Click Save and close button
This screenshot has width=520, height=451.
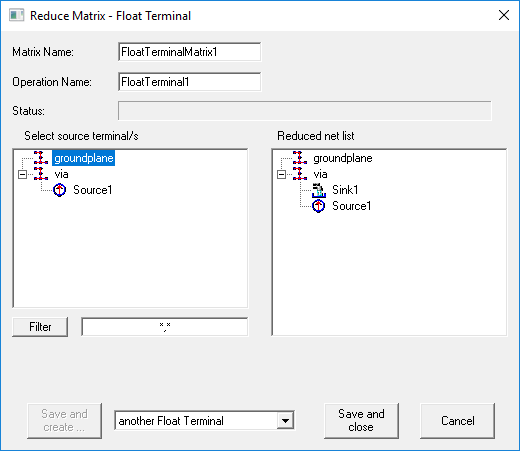coord(361,421)
